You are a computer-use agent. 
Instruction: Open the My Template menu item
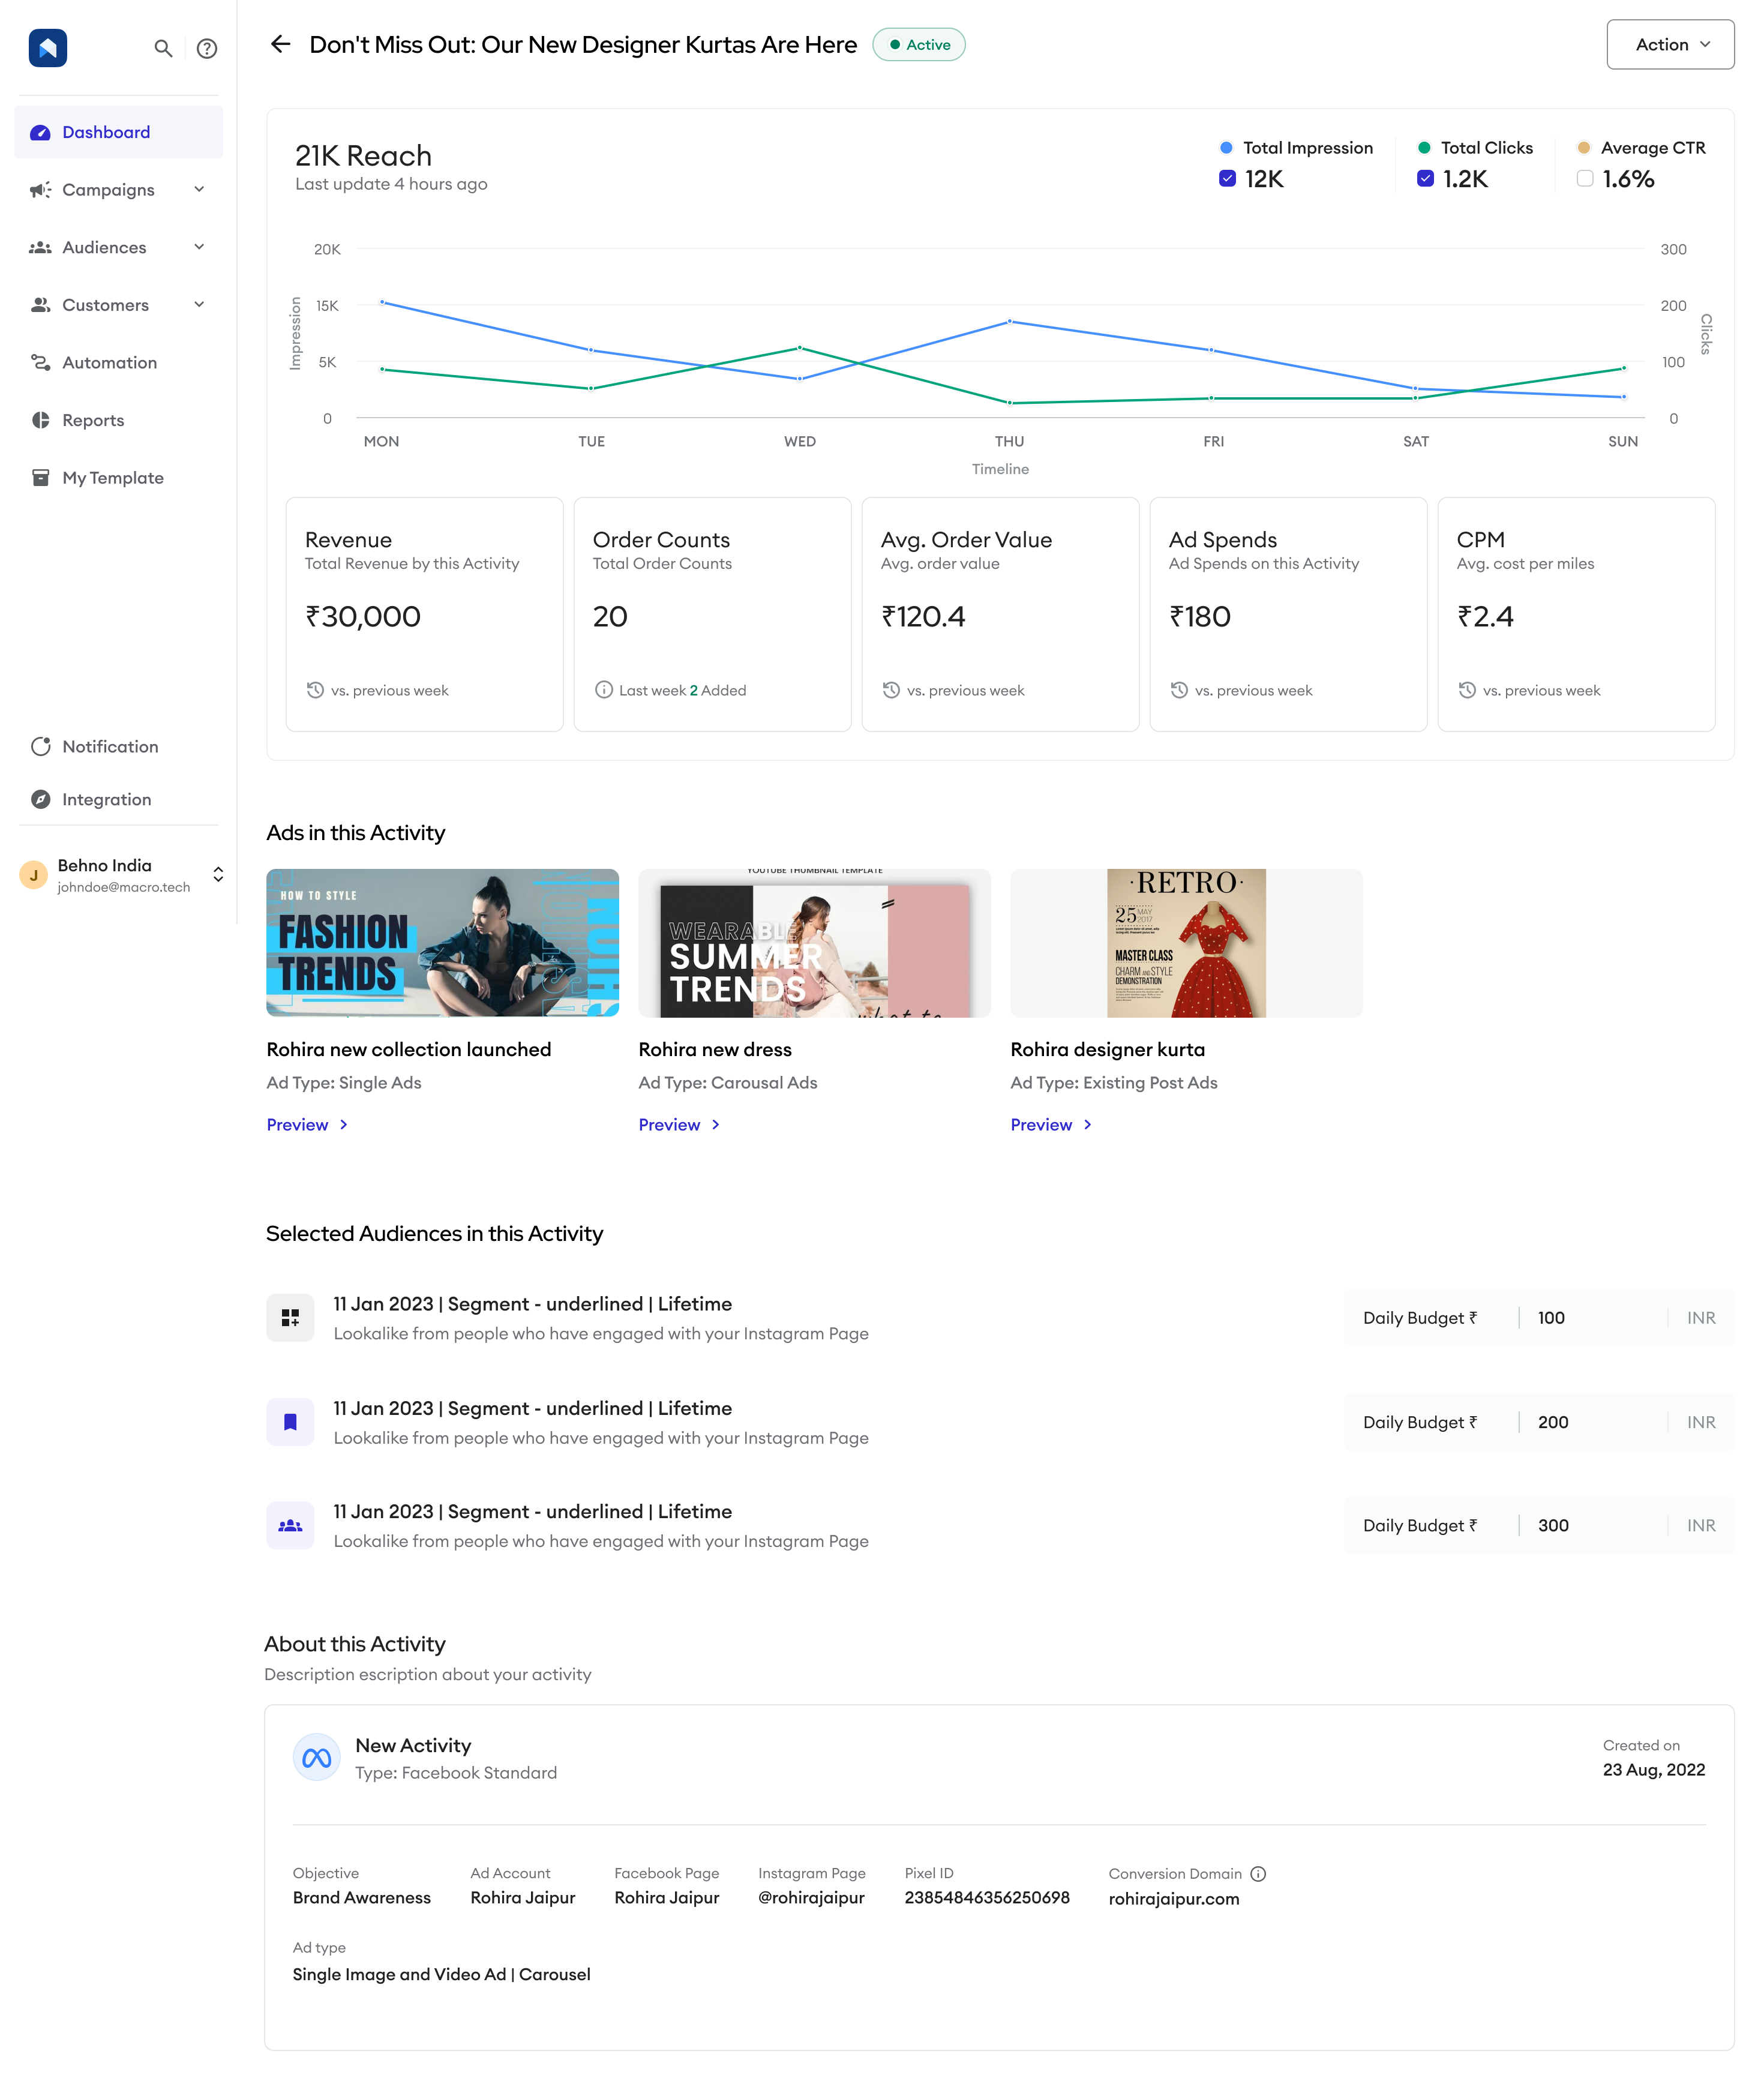click(x=118, y=477)
